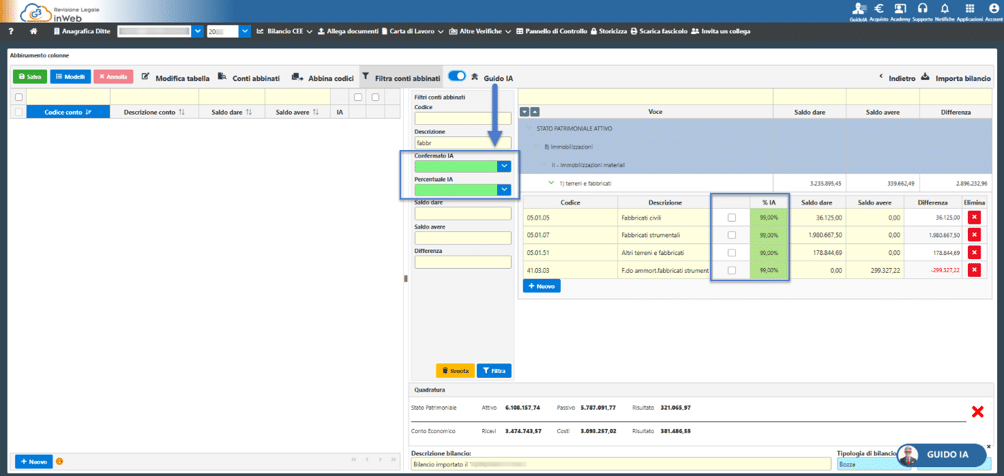This screenshot has width=1004, height=476.
Task: Open the Acquisto euro icon
Action: click(x=880, y=9)
